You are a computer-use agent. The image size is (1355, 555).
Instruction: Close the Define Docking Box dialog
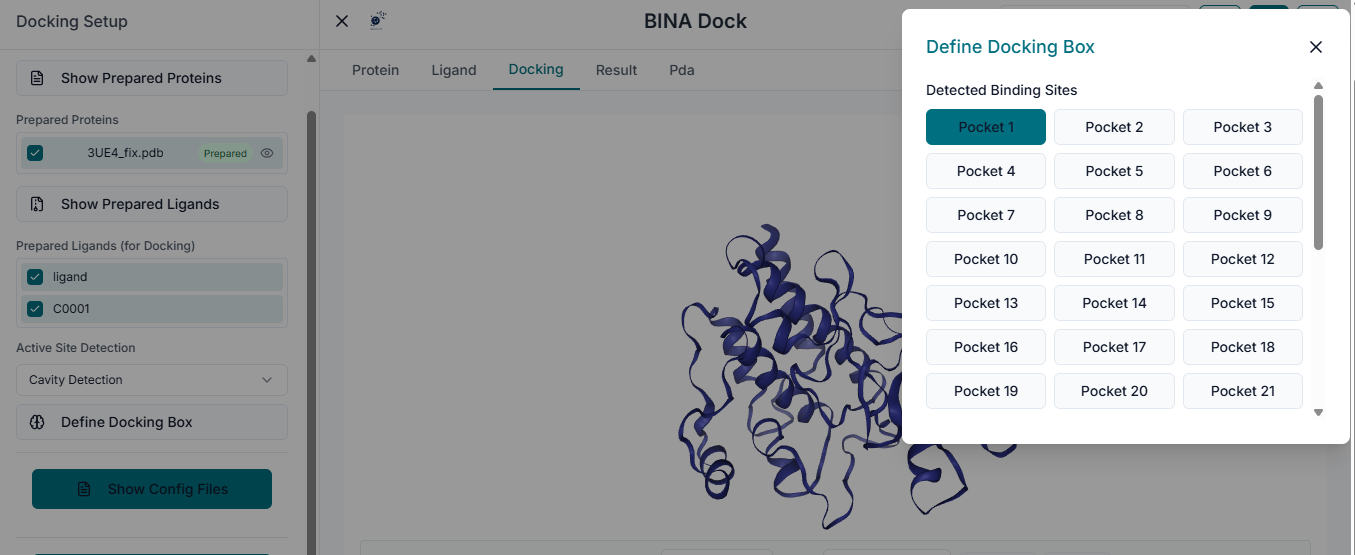(x=1316, y=47)
